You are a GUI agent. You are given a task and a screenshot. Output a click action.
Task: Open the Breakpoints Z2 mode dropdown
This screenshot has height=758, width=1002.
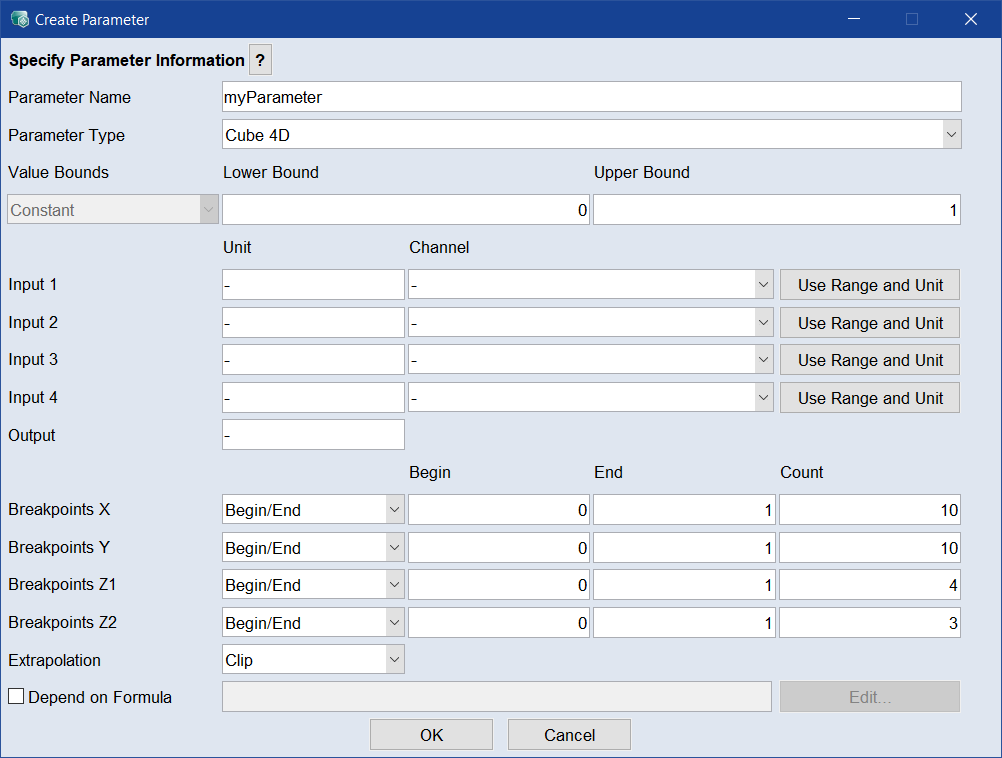click(312, 623)
